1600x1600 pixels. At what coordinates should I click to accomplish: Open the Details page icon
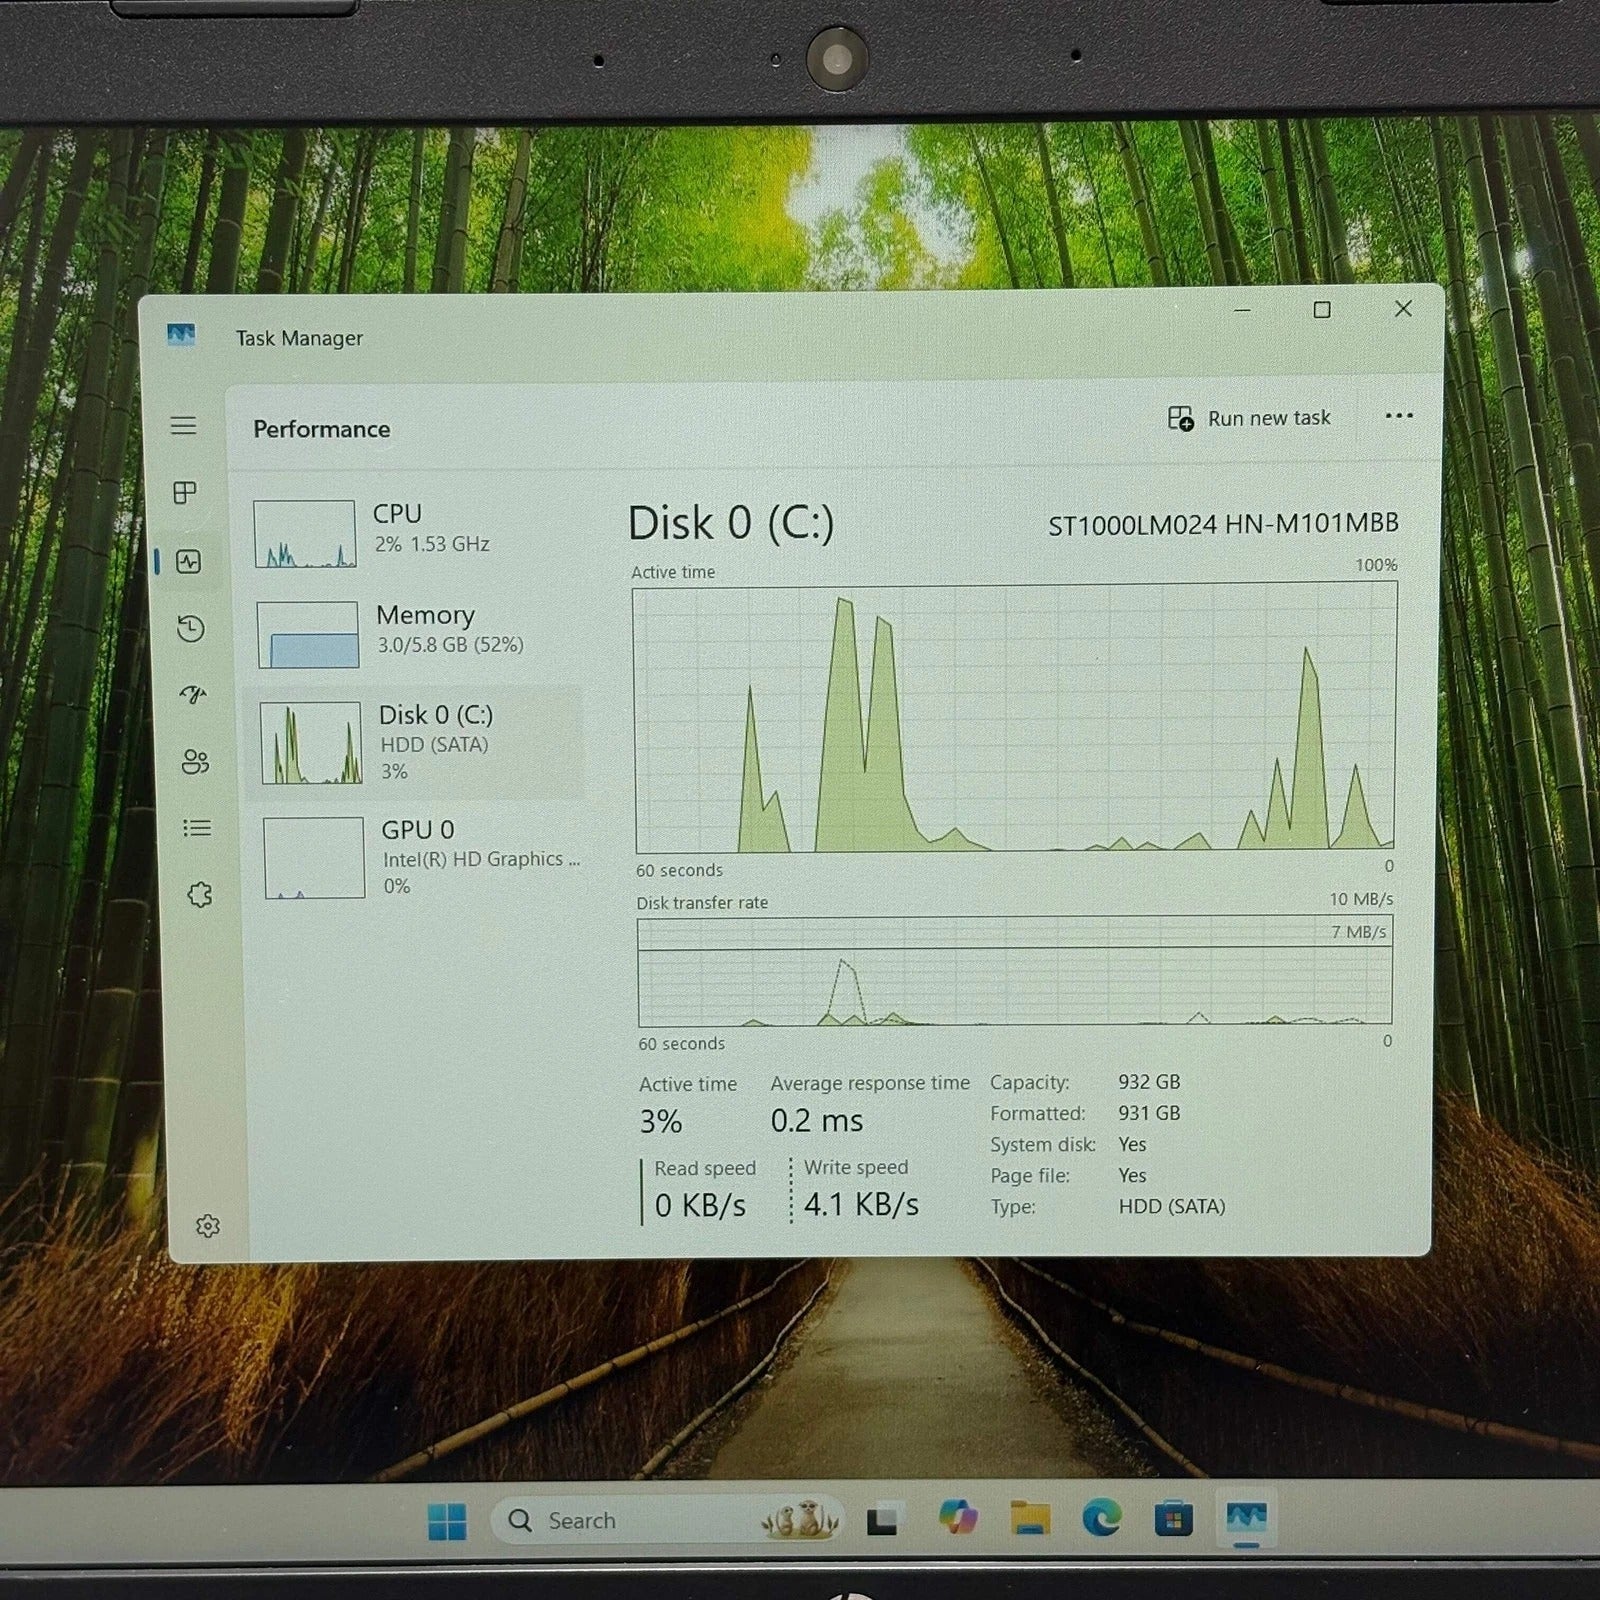197,828
